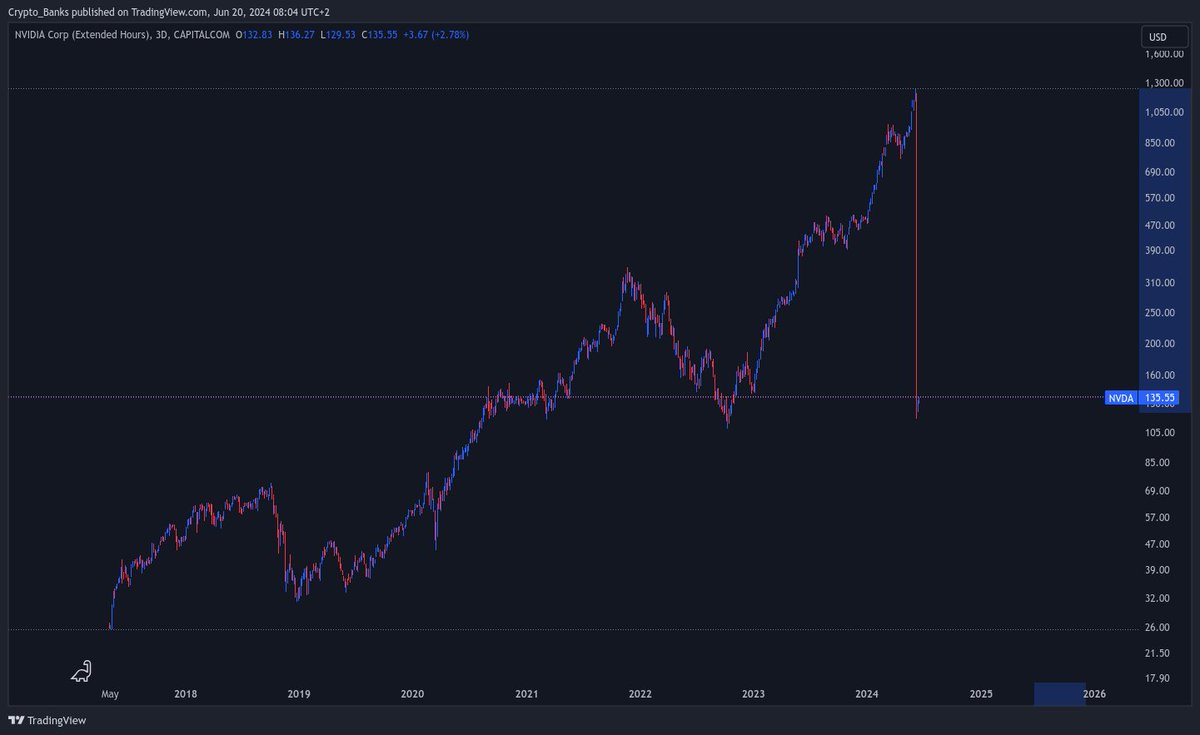The image size is (1200, 735).
Task: Click the 200.00 price axis label
Action: (1160, 343)
